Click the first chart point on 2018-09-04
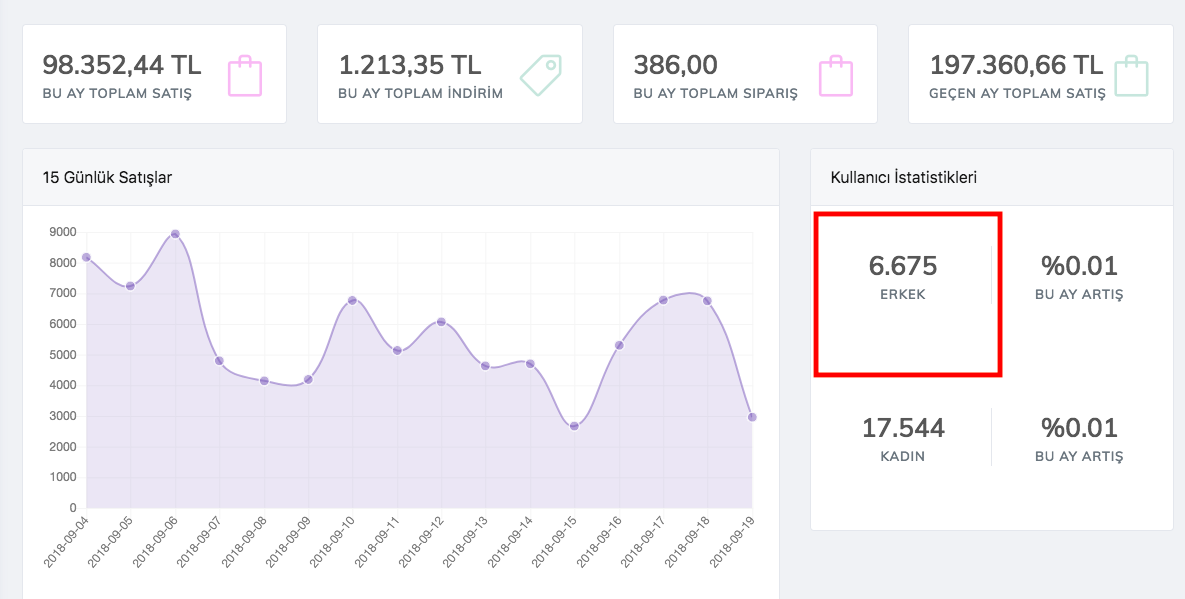The width and height of the screenshot is (1185, 599). [85, 256]
